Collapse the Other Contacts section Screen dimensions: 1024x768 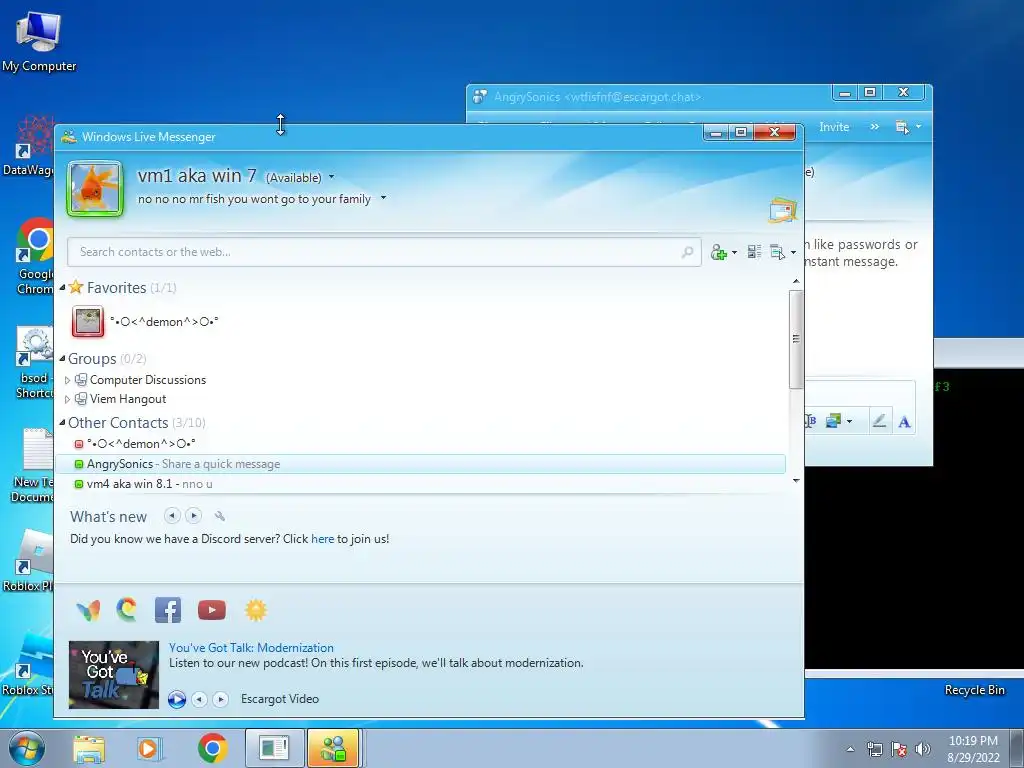pos(63,423)
